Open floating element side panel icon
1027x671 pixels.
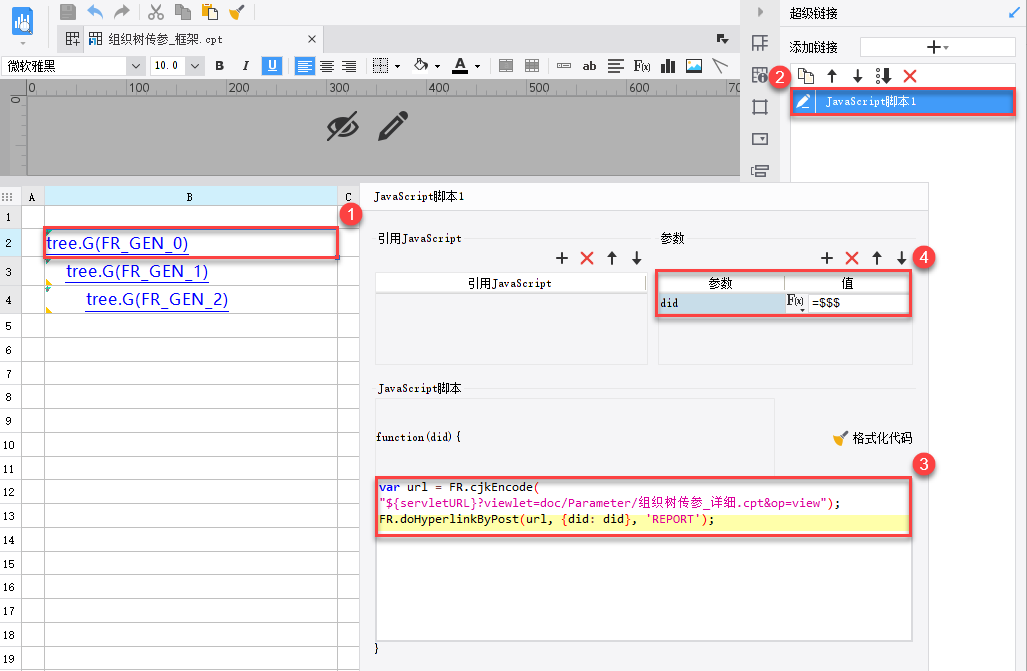coord(760,107)
